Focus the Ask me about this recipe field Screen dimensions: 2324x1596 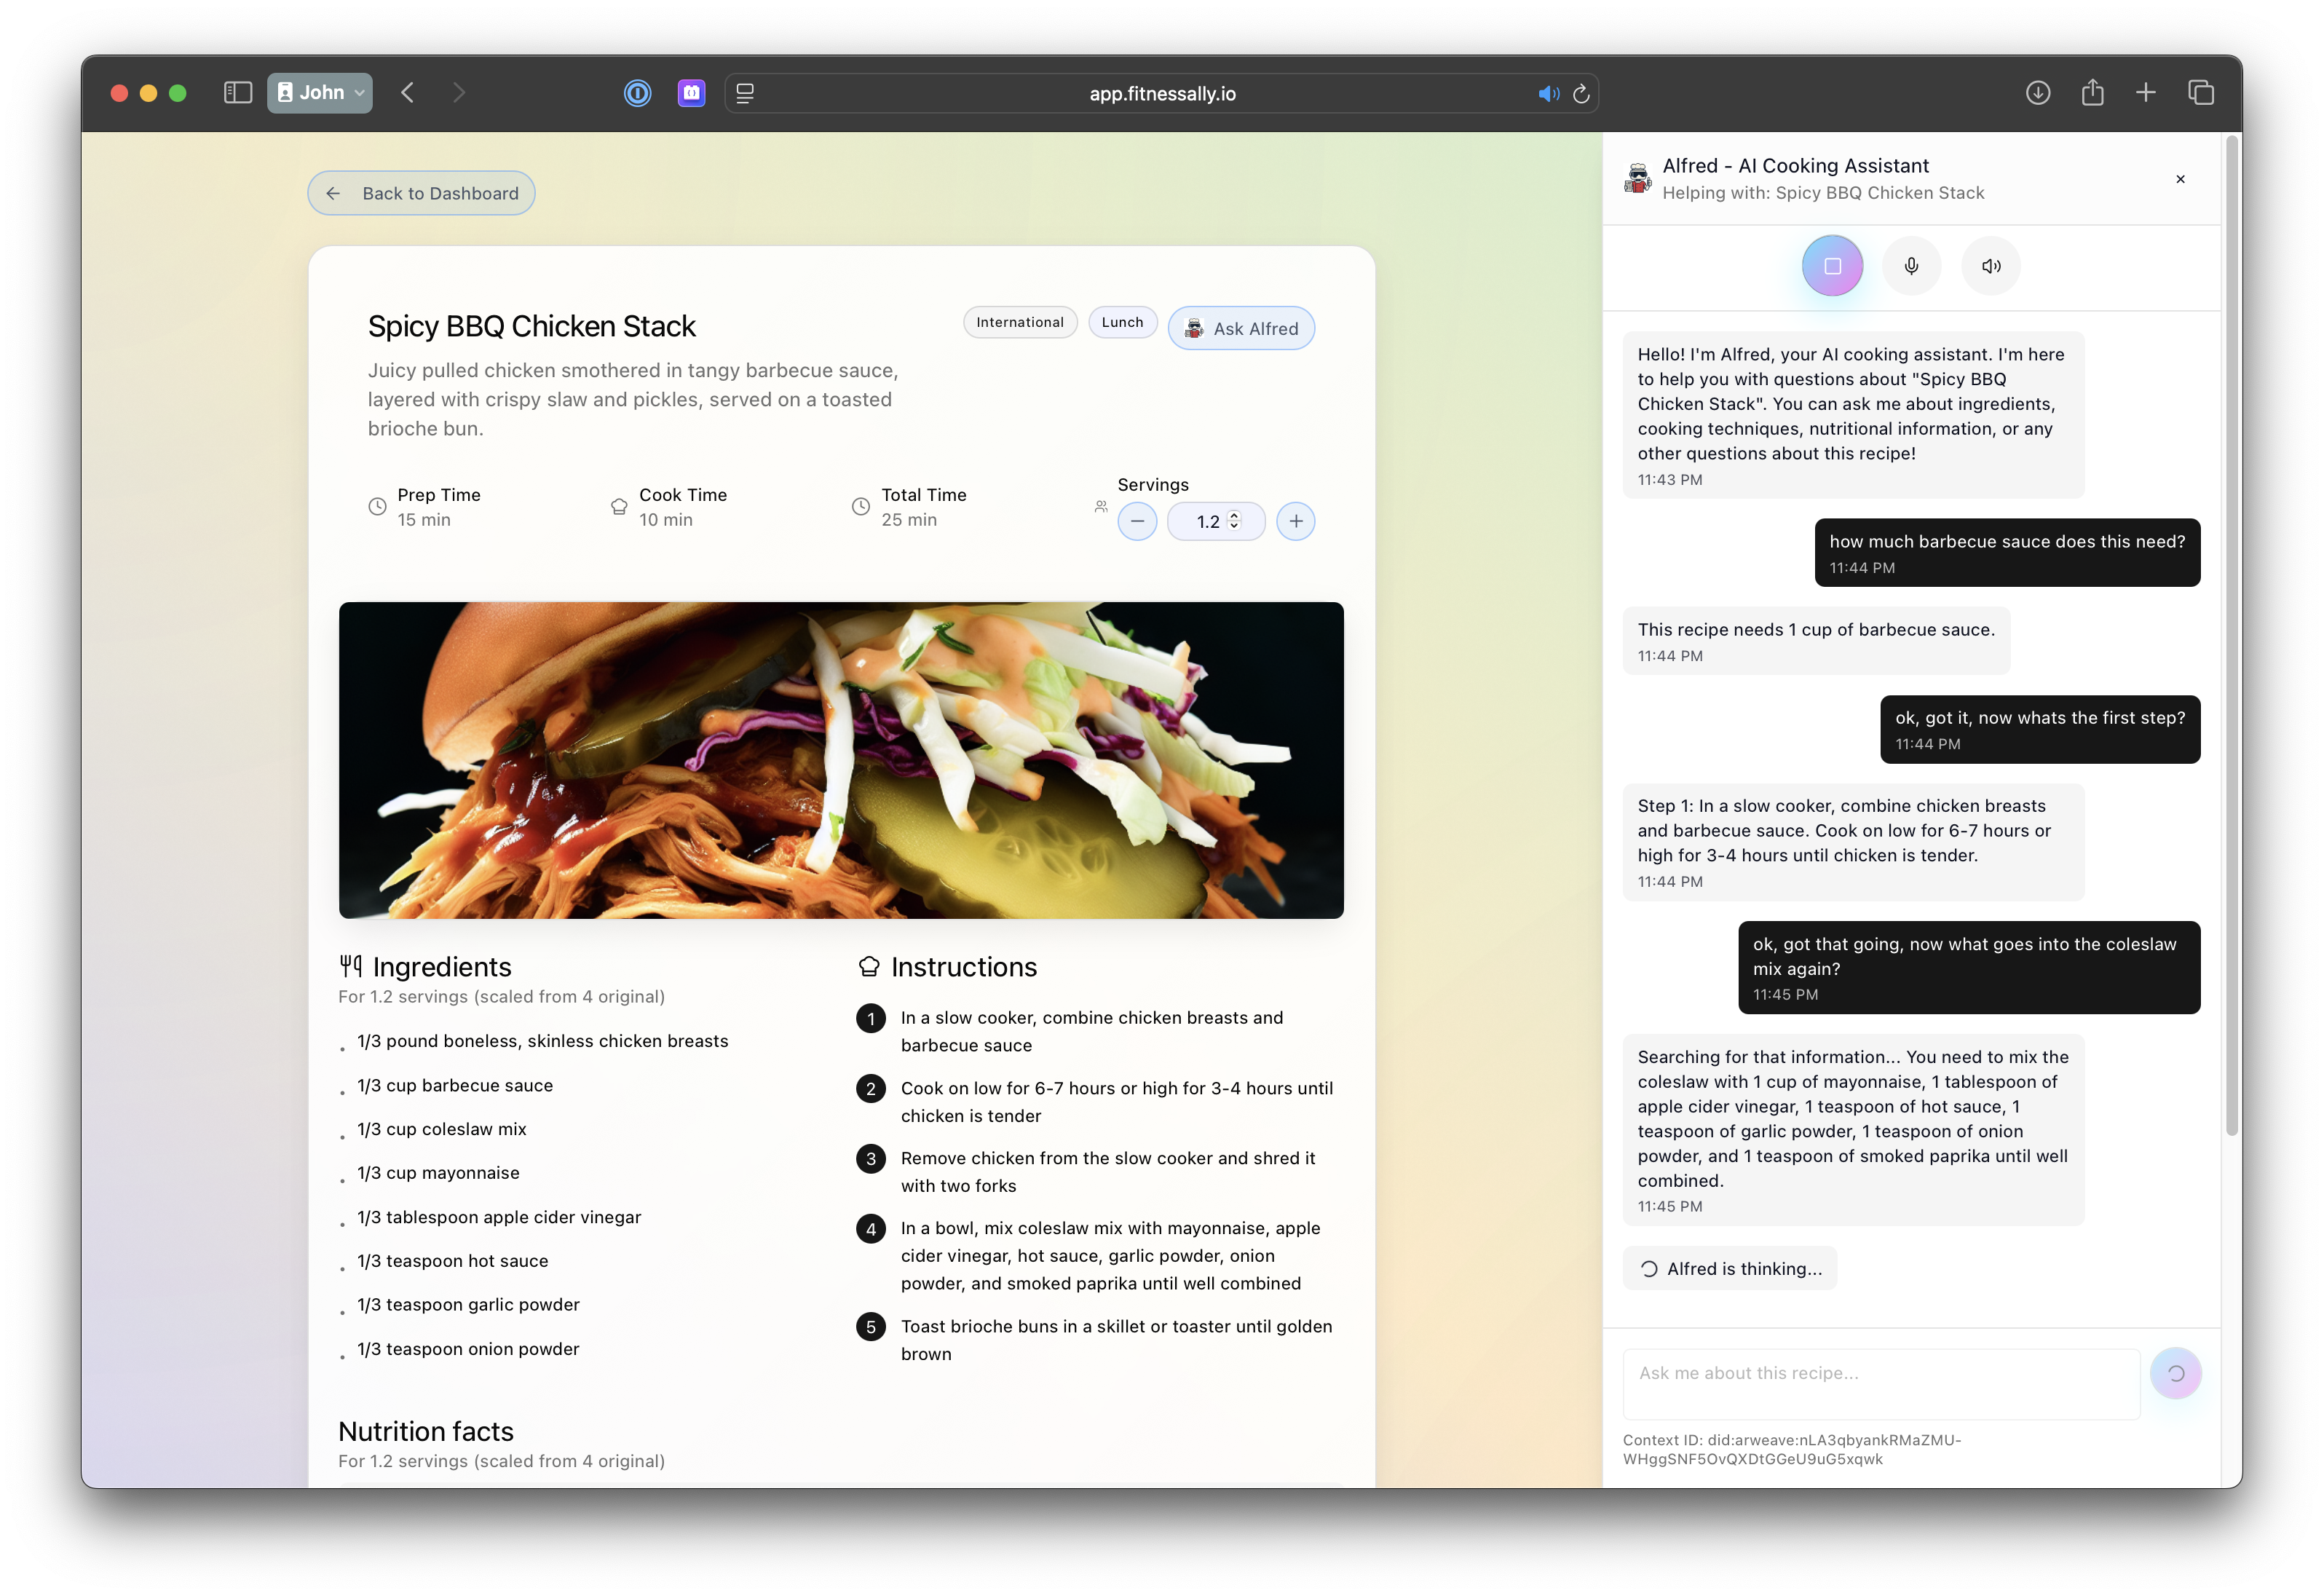1880,1383
